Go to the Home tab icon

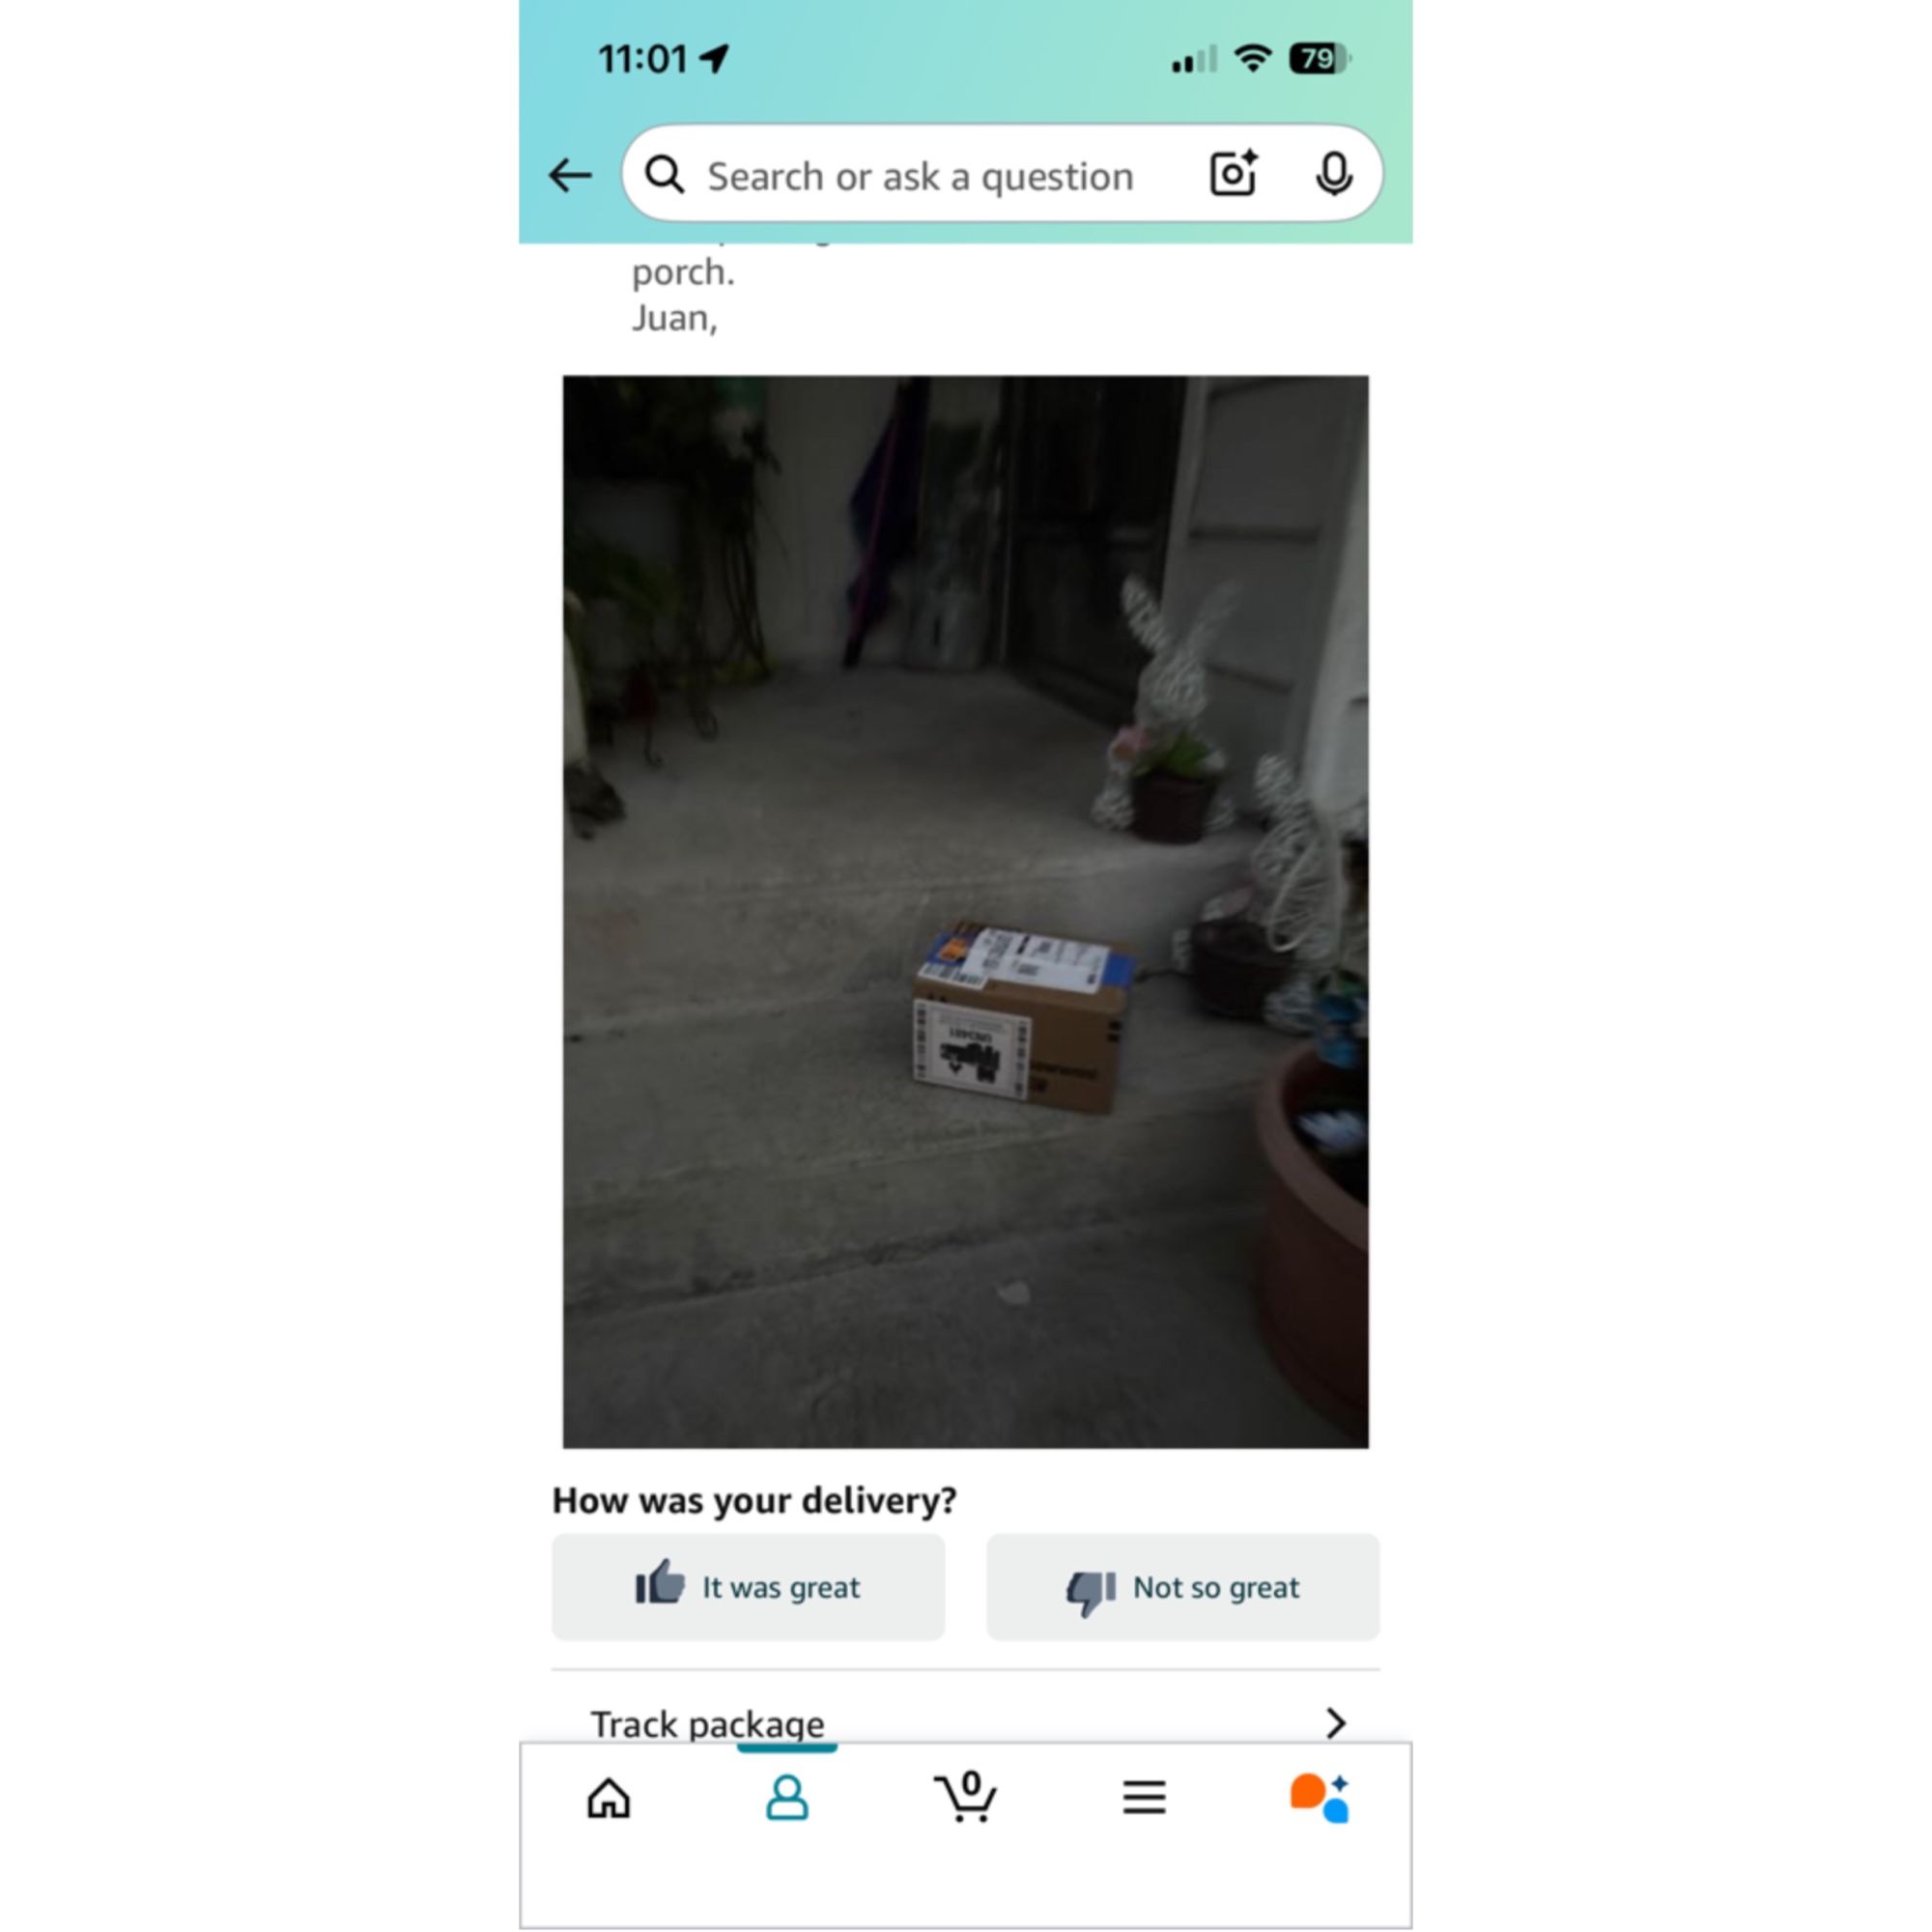click(608, 1797)
